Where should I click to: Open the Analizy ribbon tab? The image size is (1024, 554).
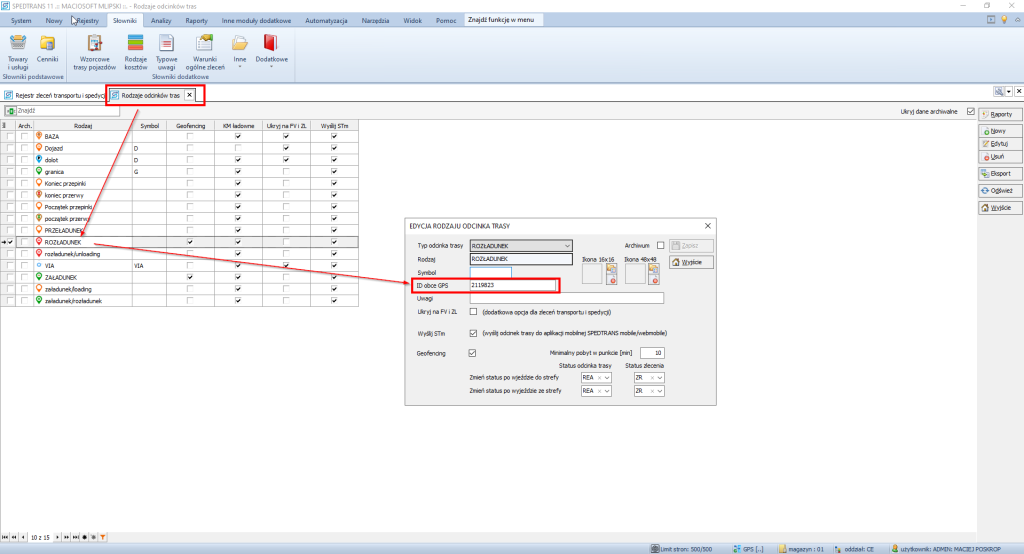pyautogui.click(x=161, y=20)
